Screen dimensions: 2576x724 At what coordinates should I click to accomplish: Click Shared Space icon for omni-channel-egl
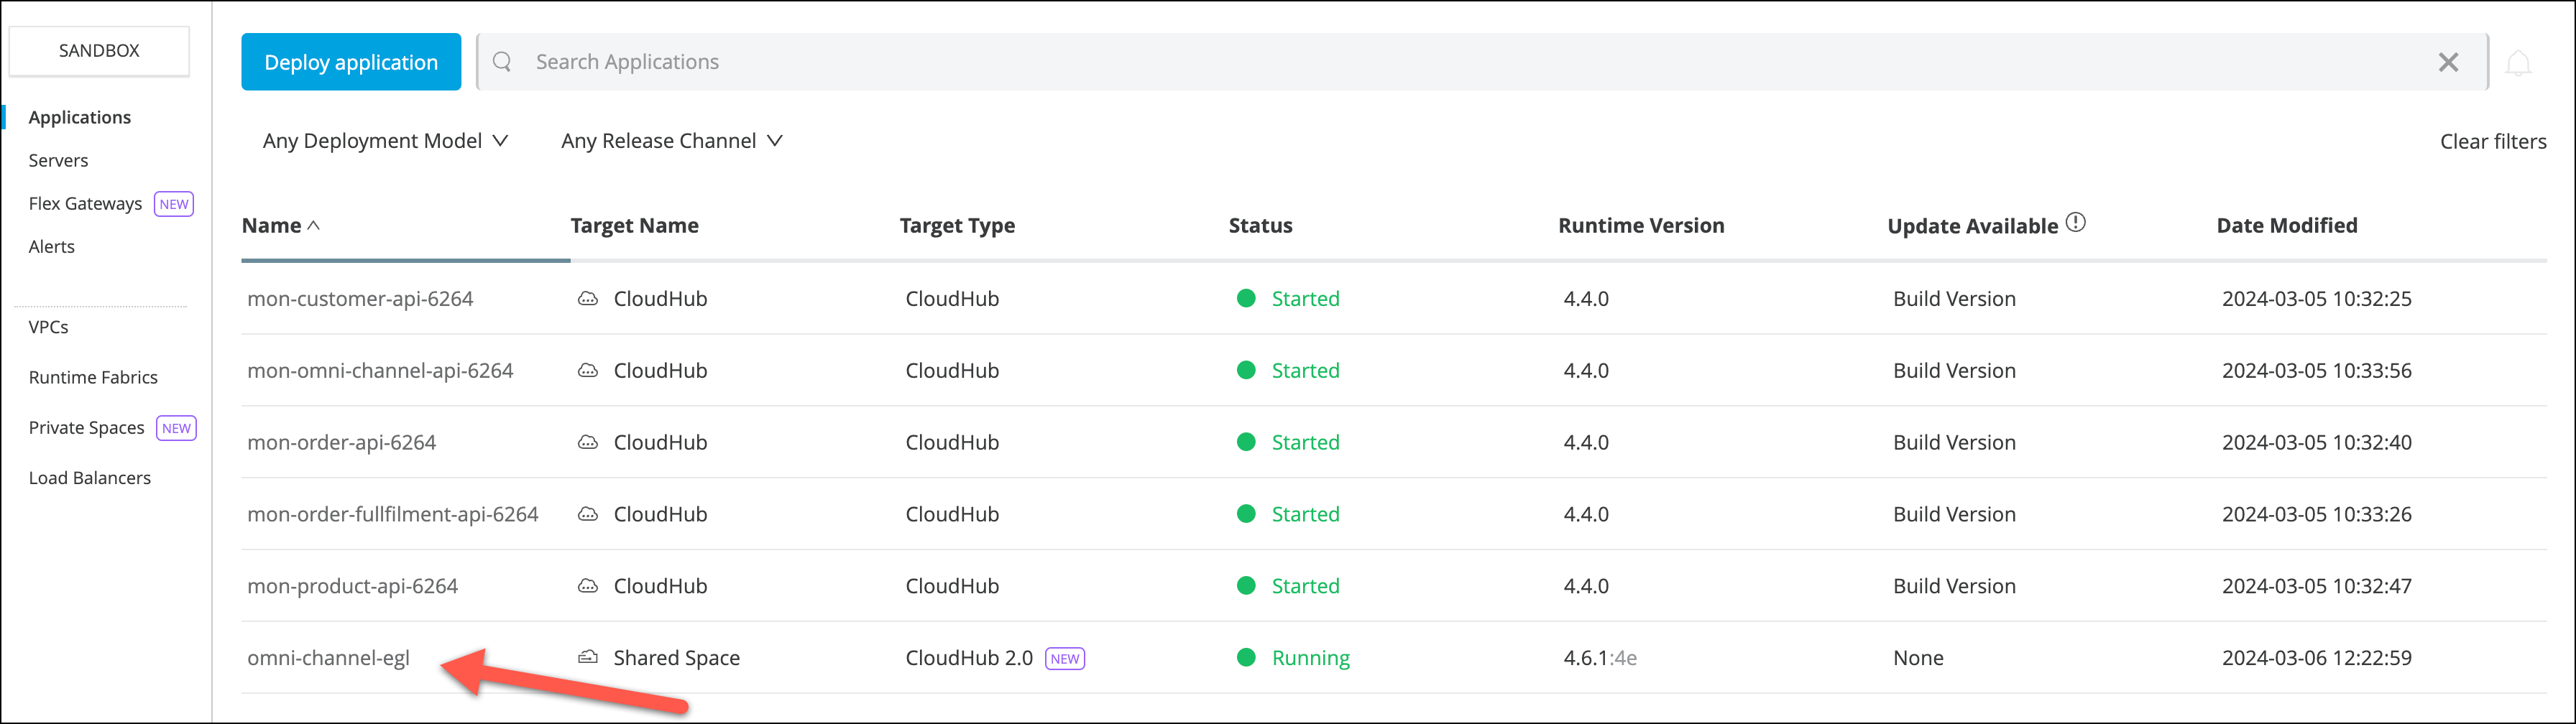point(588,657)
